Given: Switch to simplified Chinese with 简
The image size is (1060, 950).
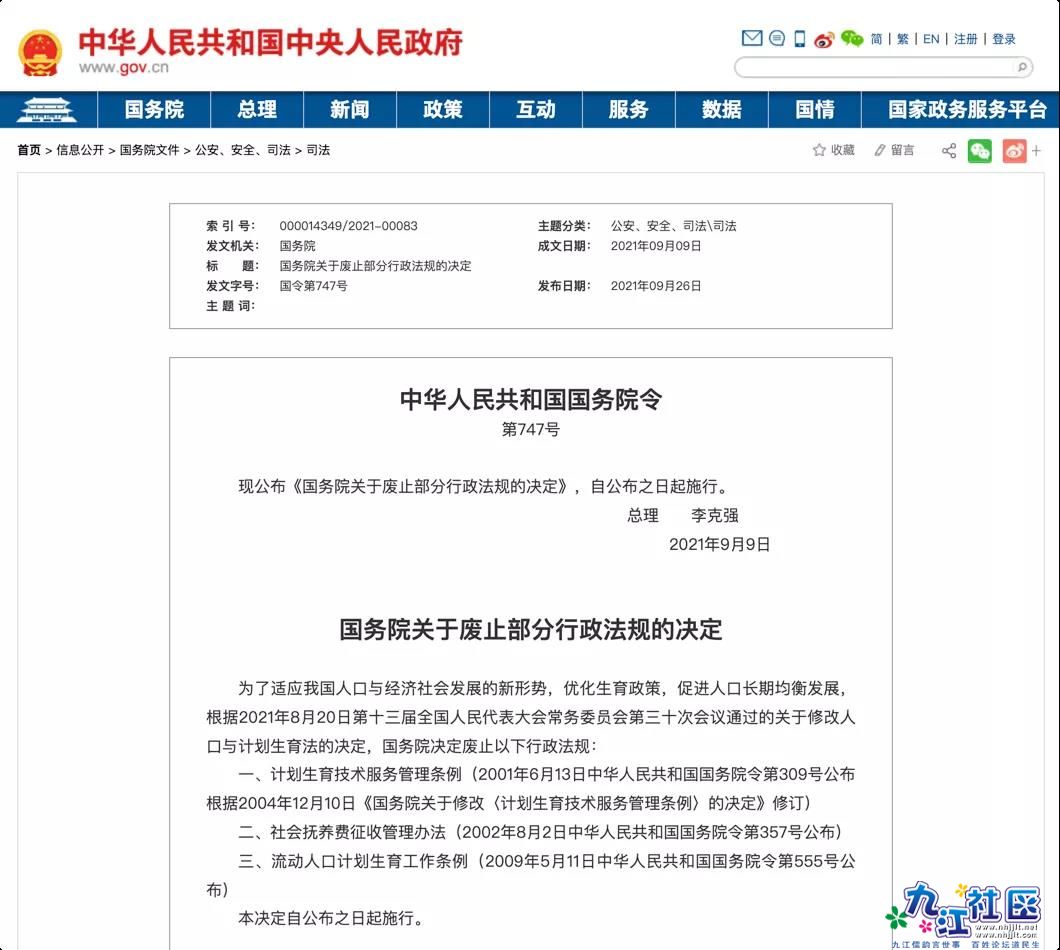Looking at the screenshot, I should 875,38.
